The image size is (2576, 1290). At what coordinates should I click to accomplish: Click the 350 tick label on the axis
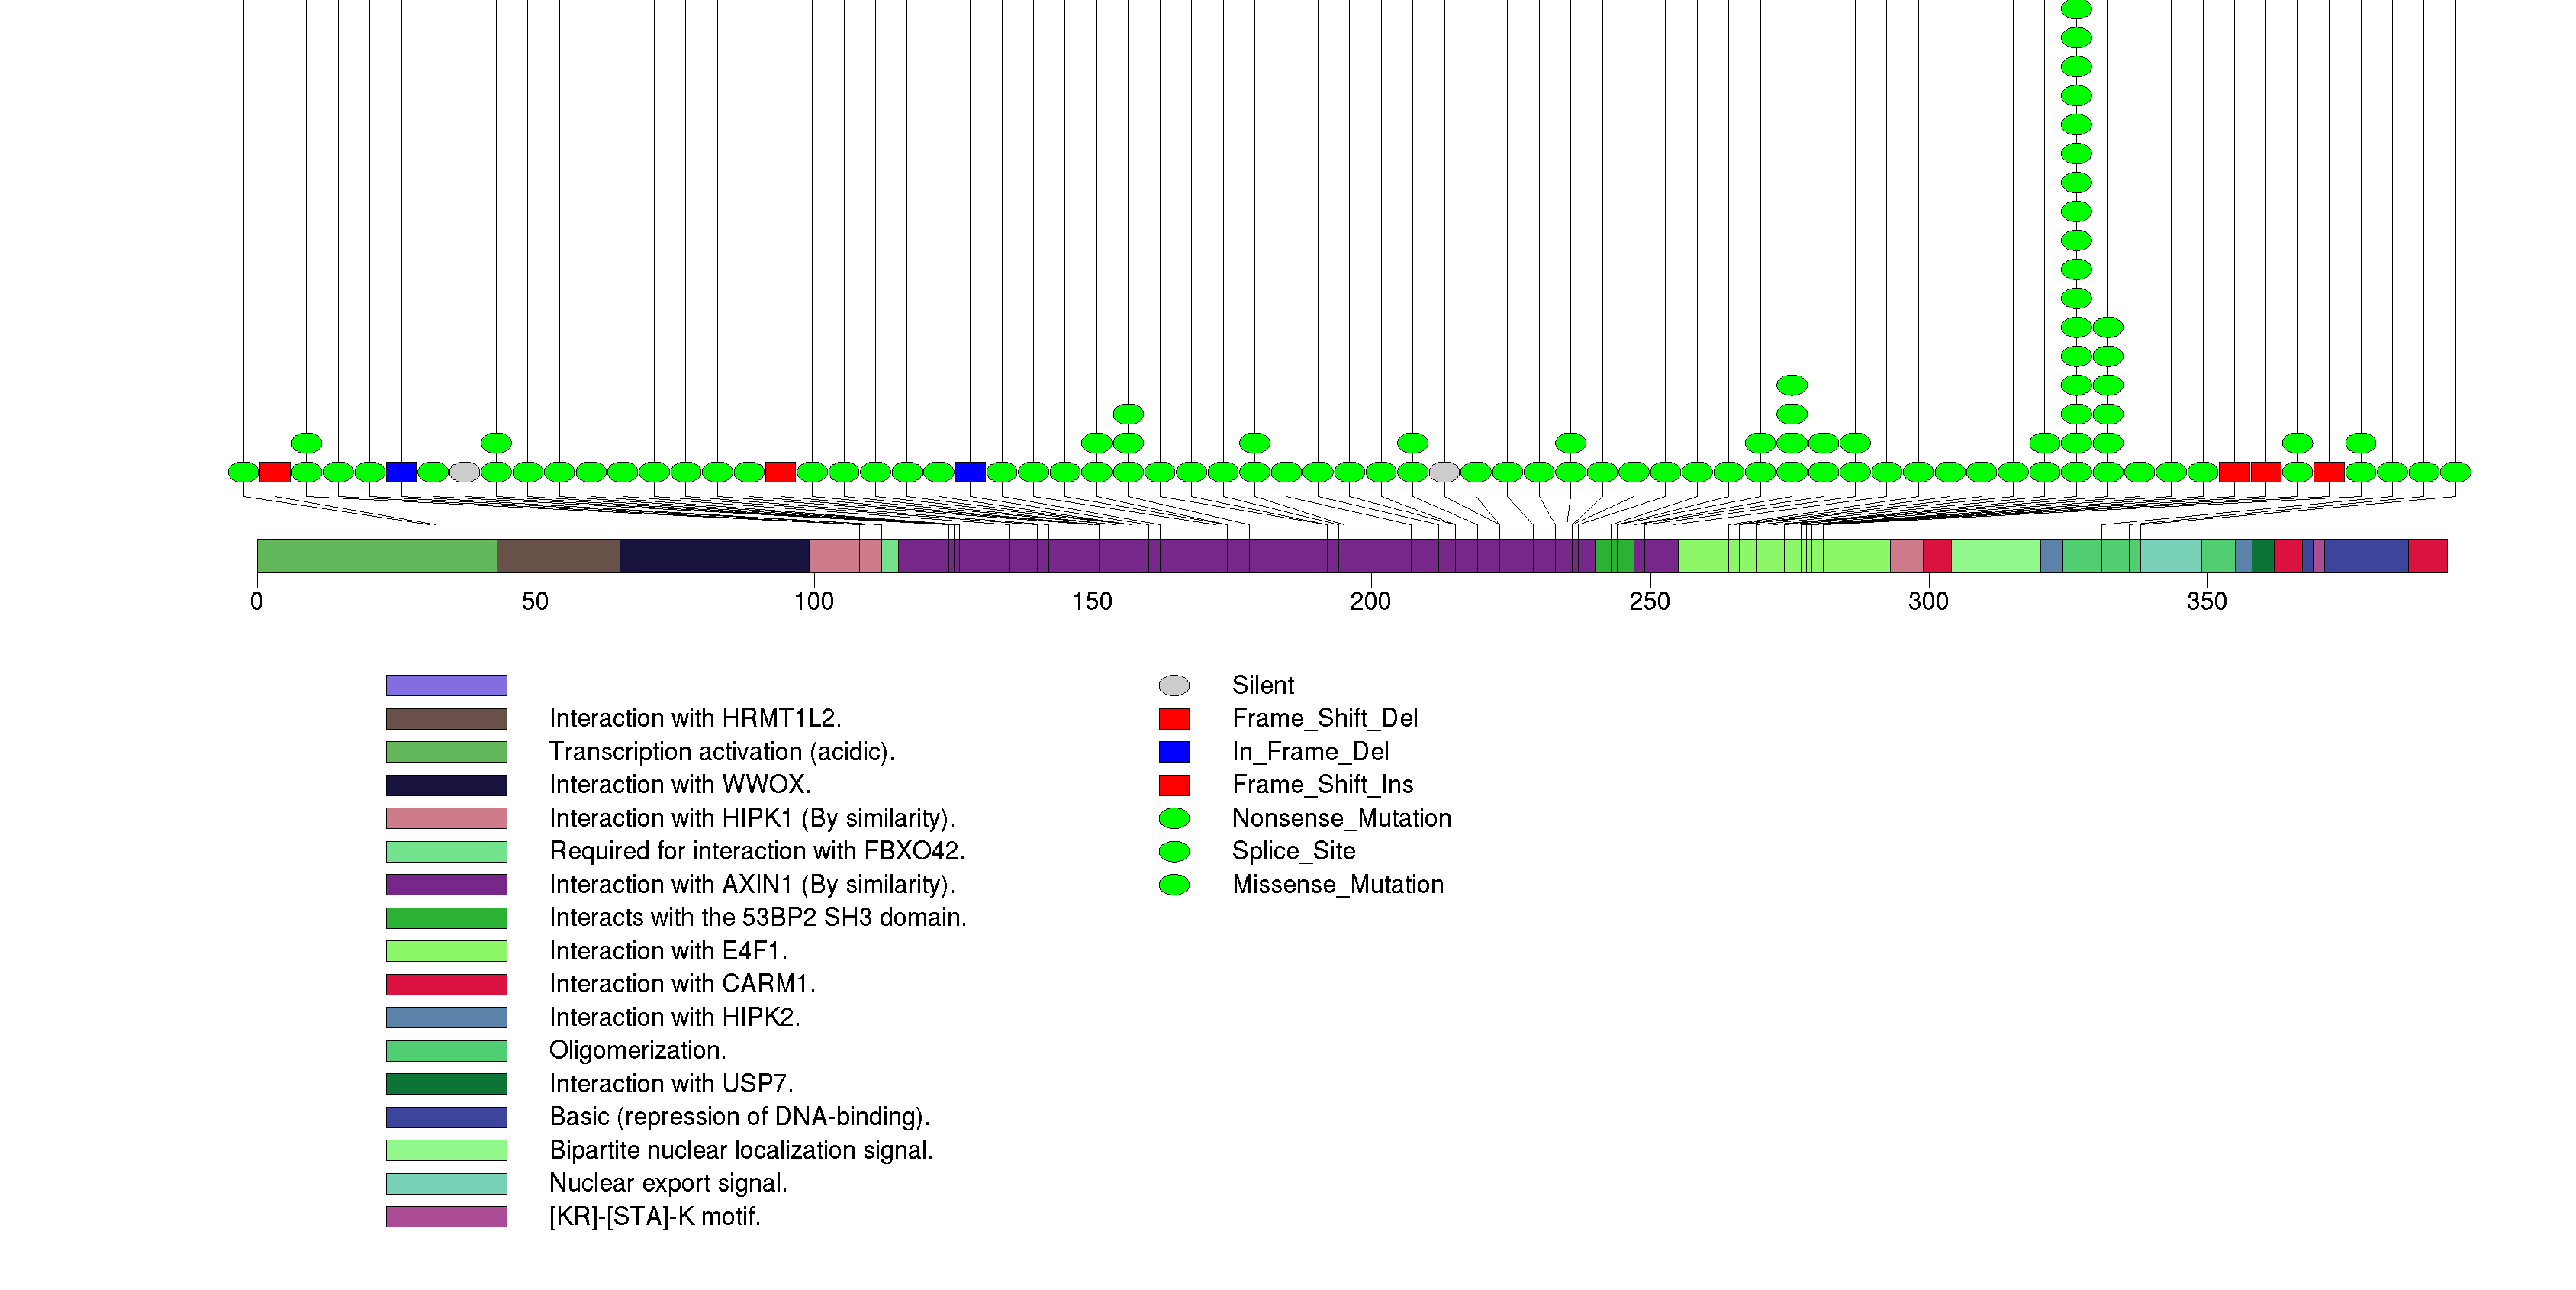tap(2206, 601)
